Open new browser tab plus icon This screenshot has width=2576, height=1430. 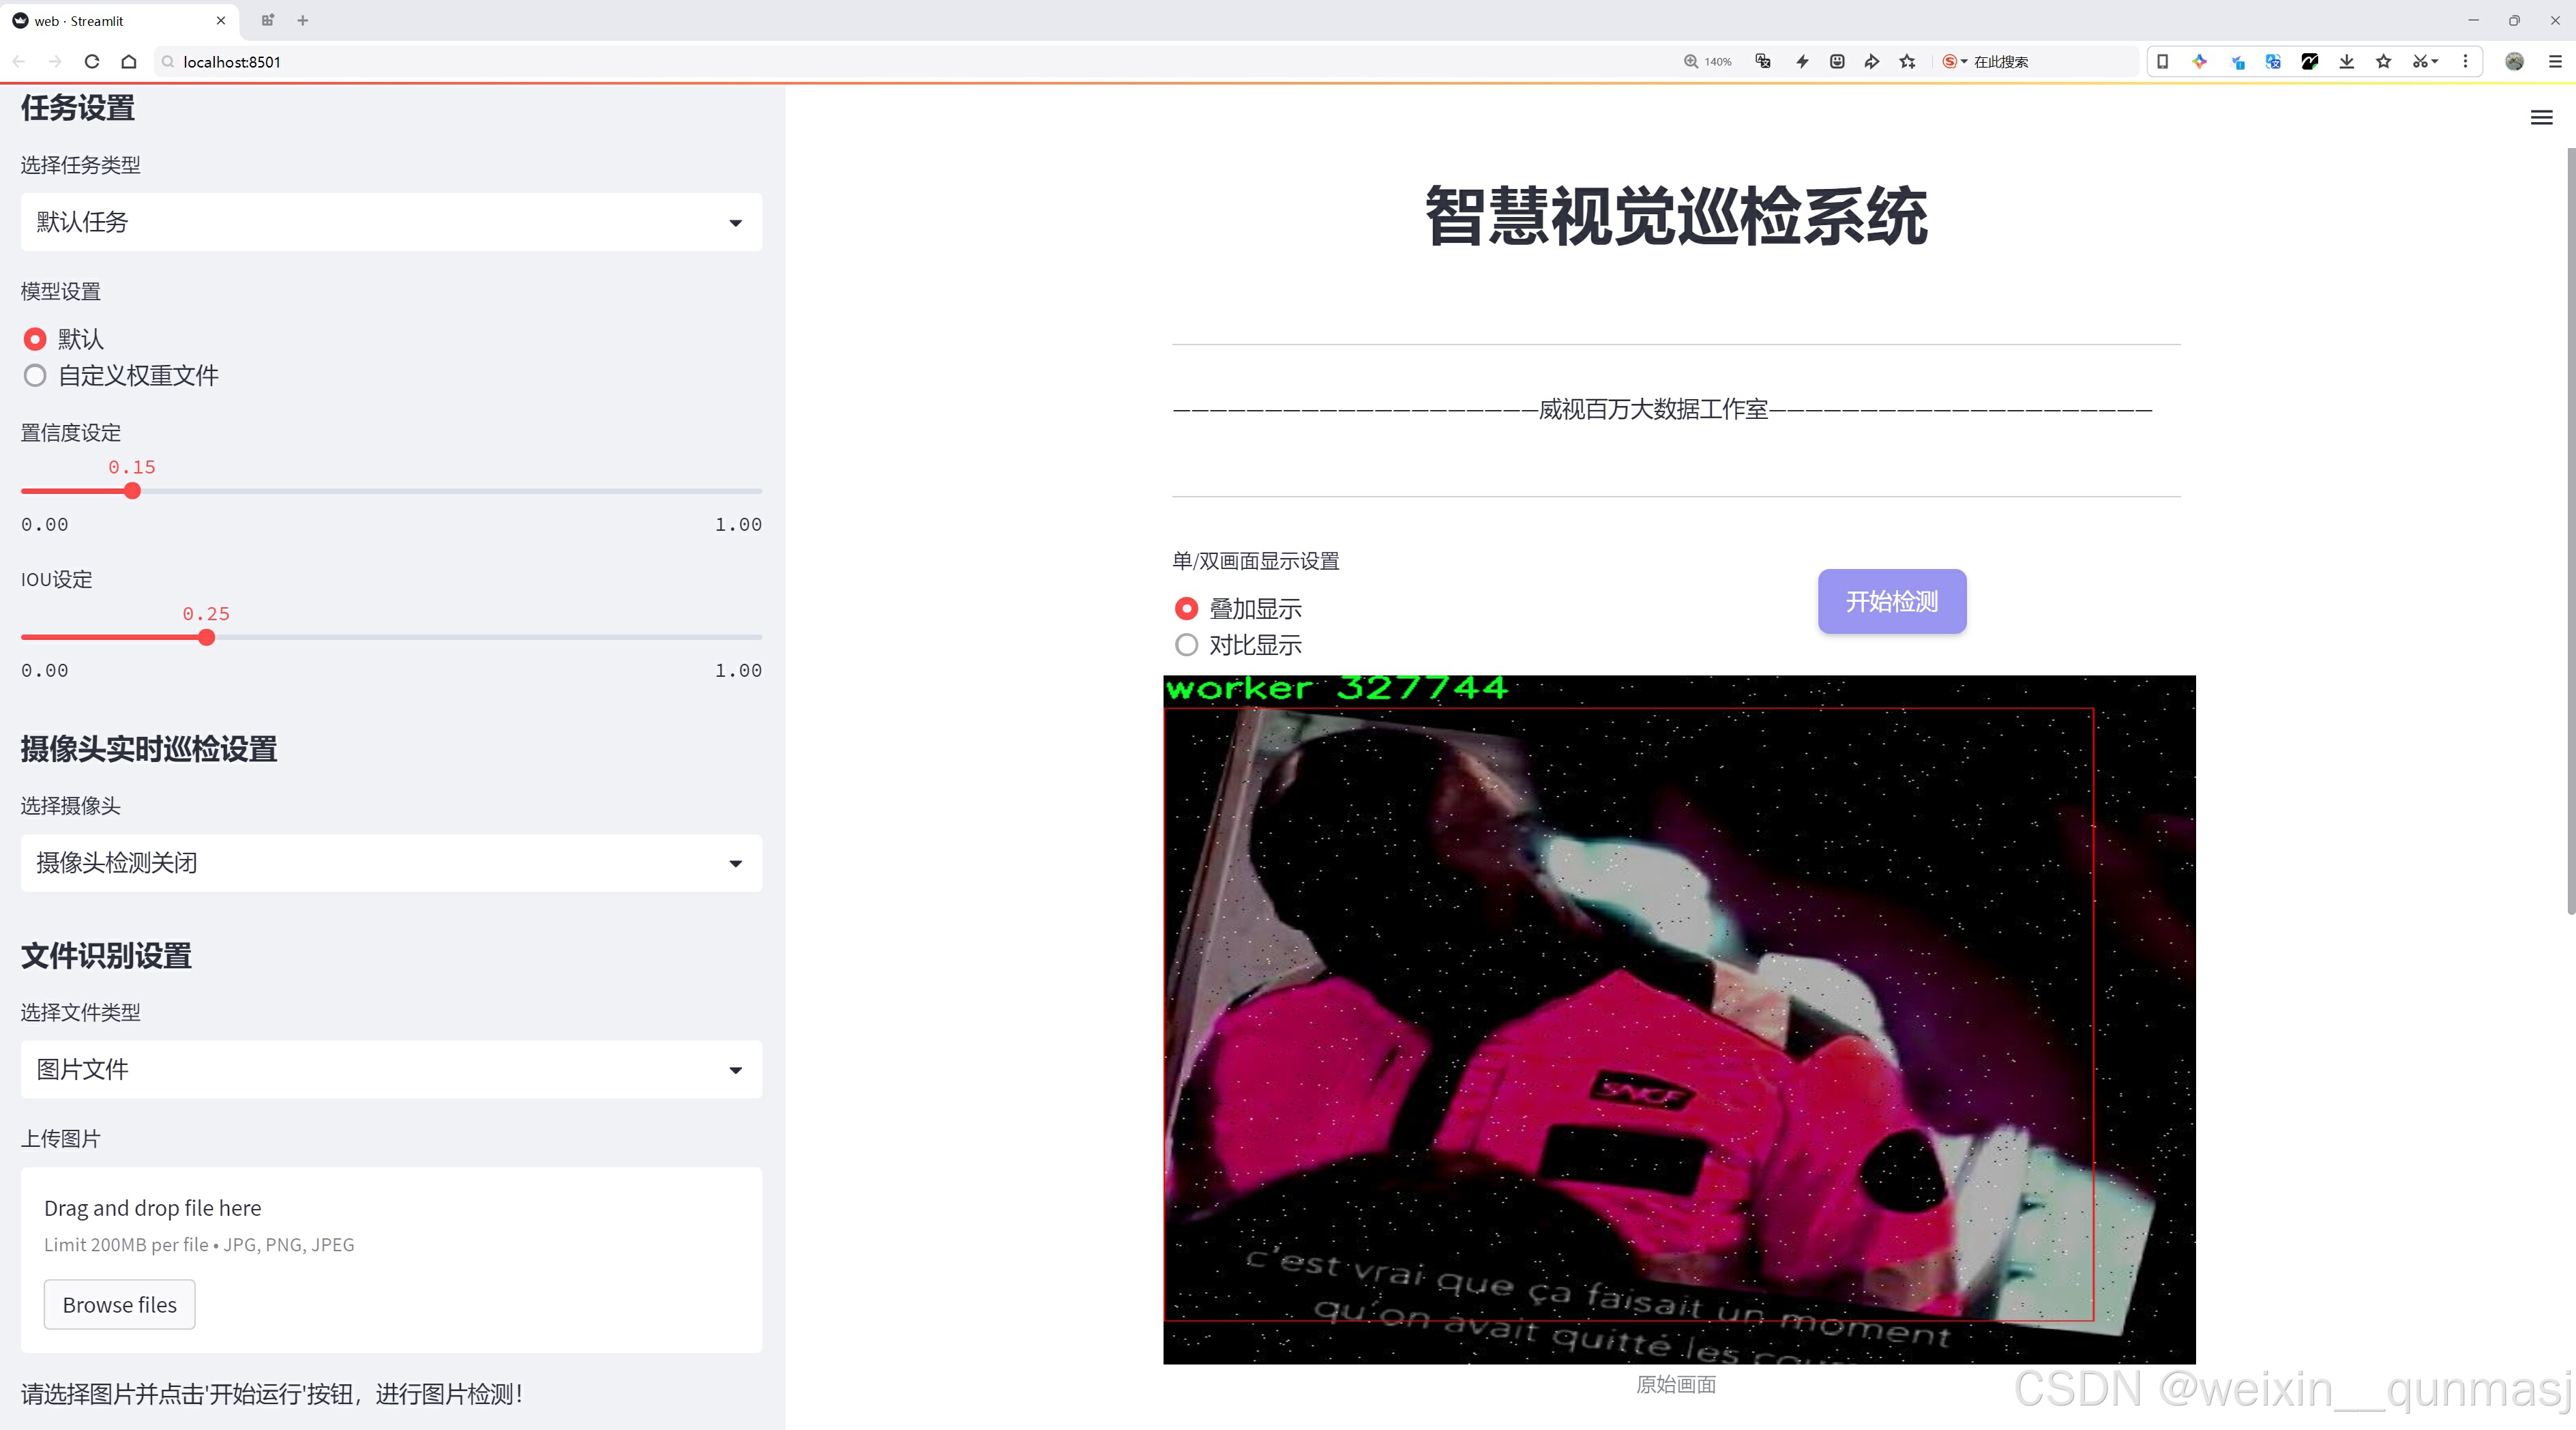click(303, 20)
